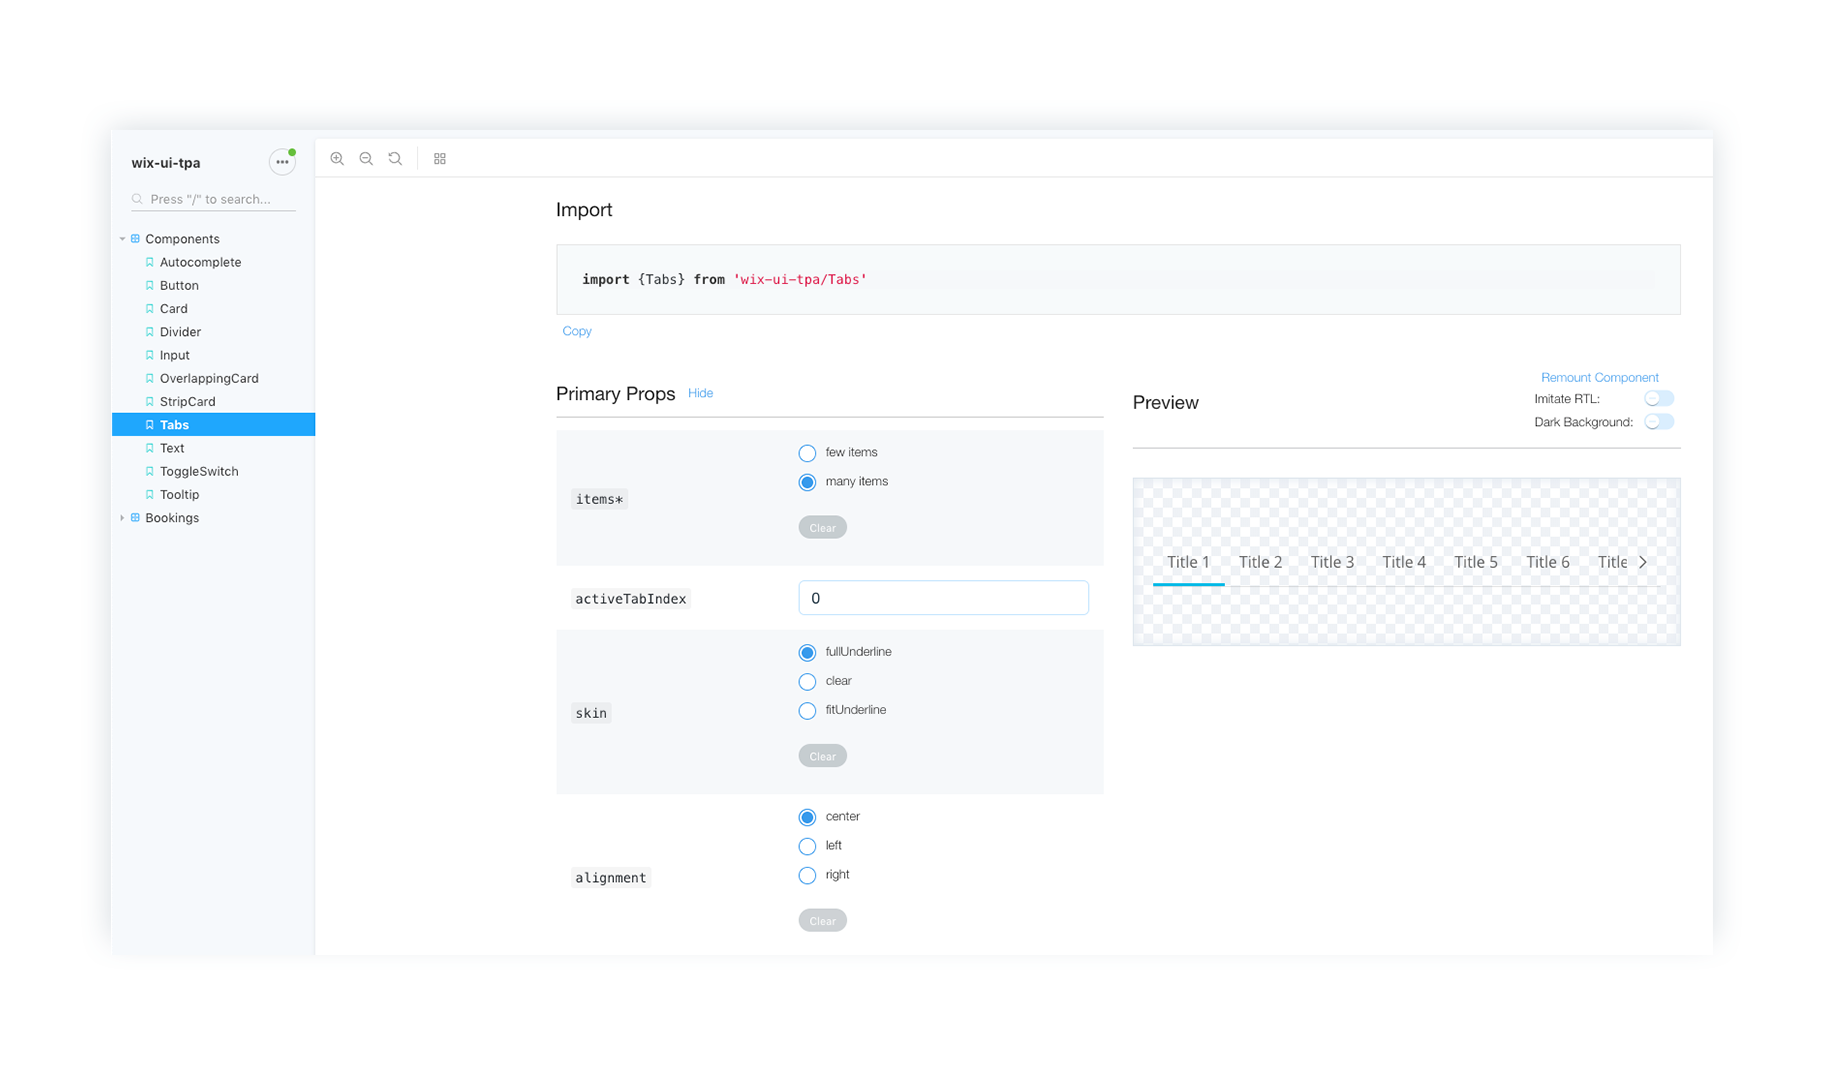Open the three-dots sidebar menu button
This screenshot has width=1822, height=1070.
coord(282,162)
